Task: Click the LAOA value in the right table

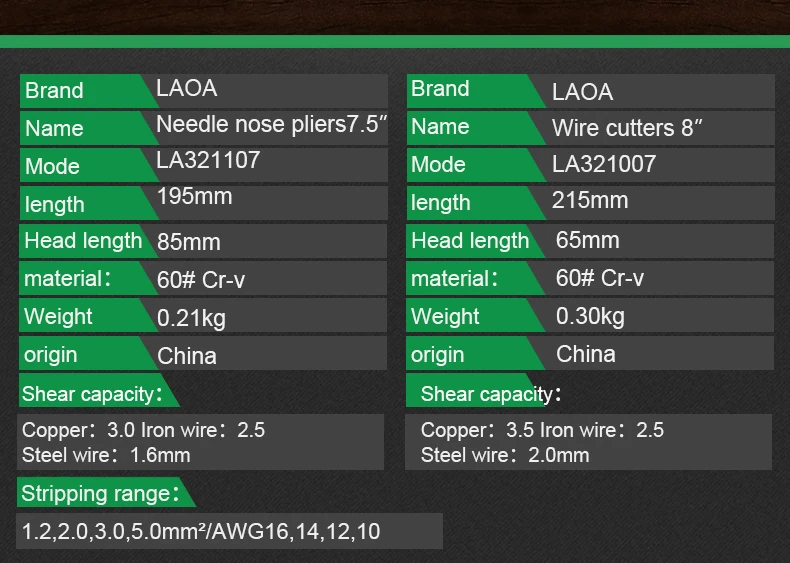Action: [x=582, y=92]
